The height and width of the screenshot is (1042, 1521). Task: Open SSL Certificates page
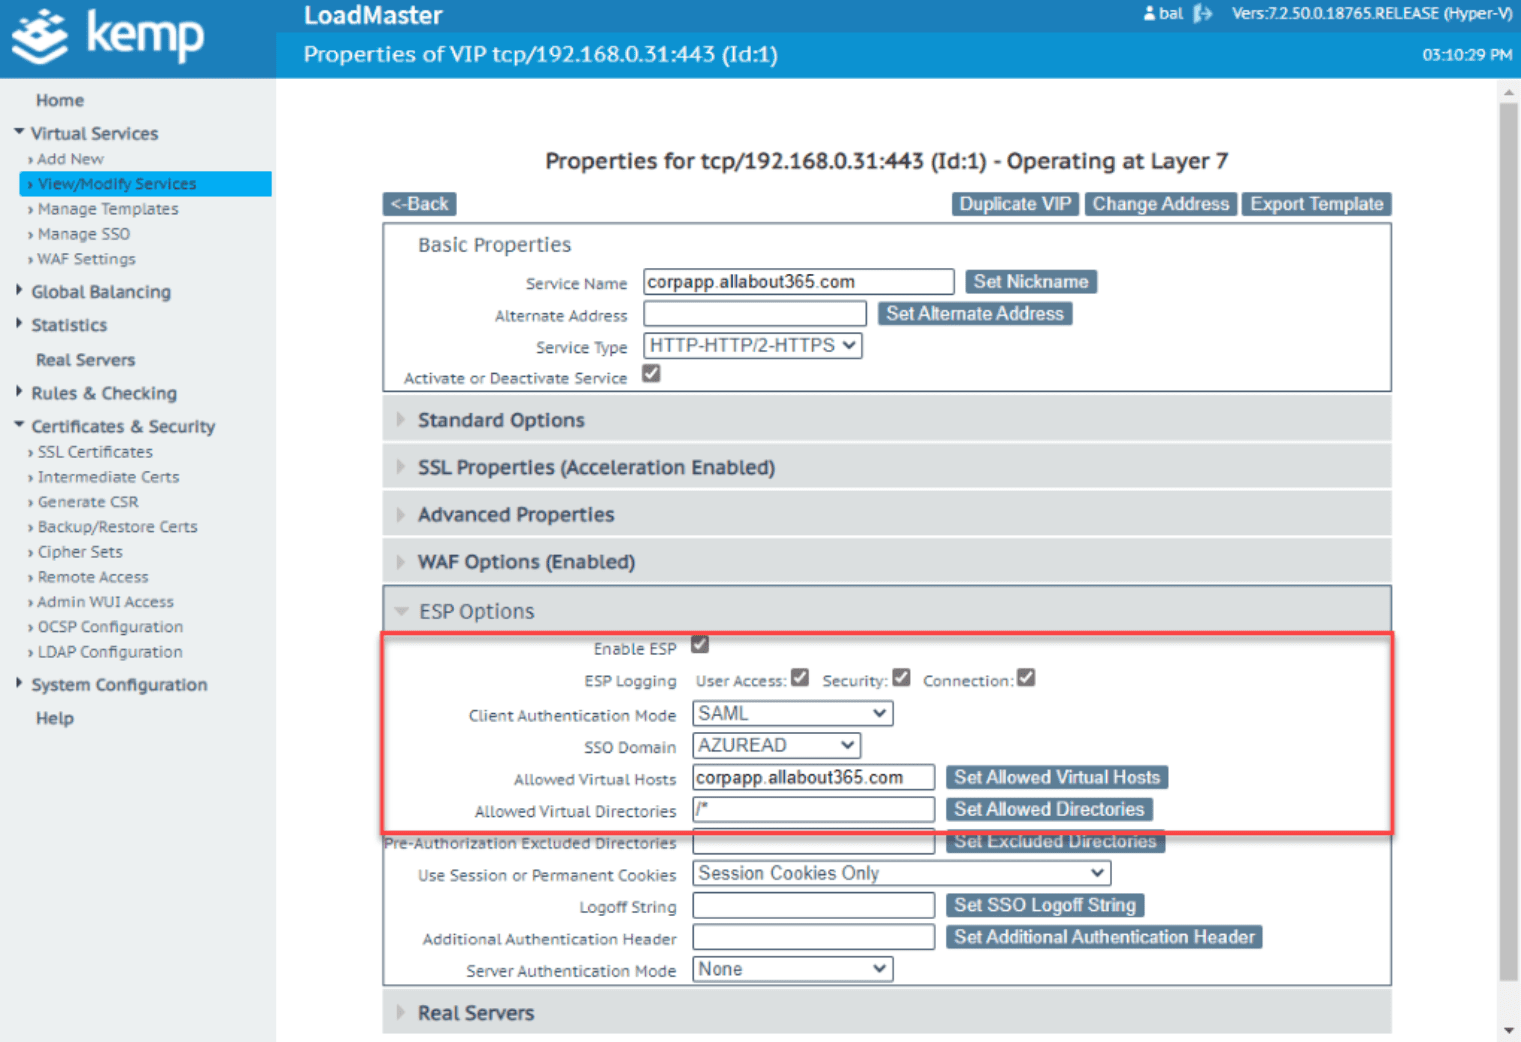pos(95,452)
